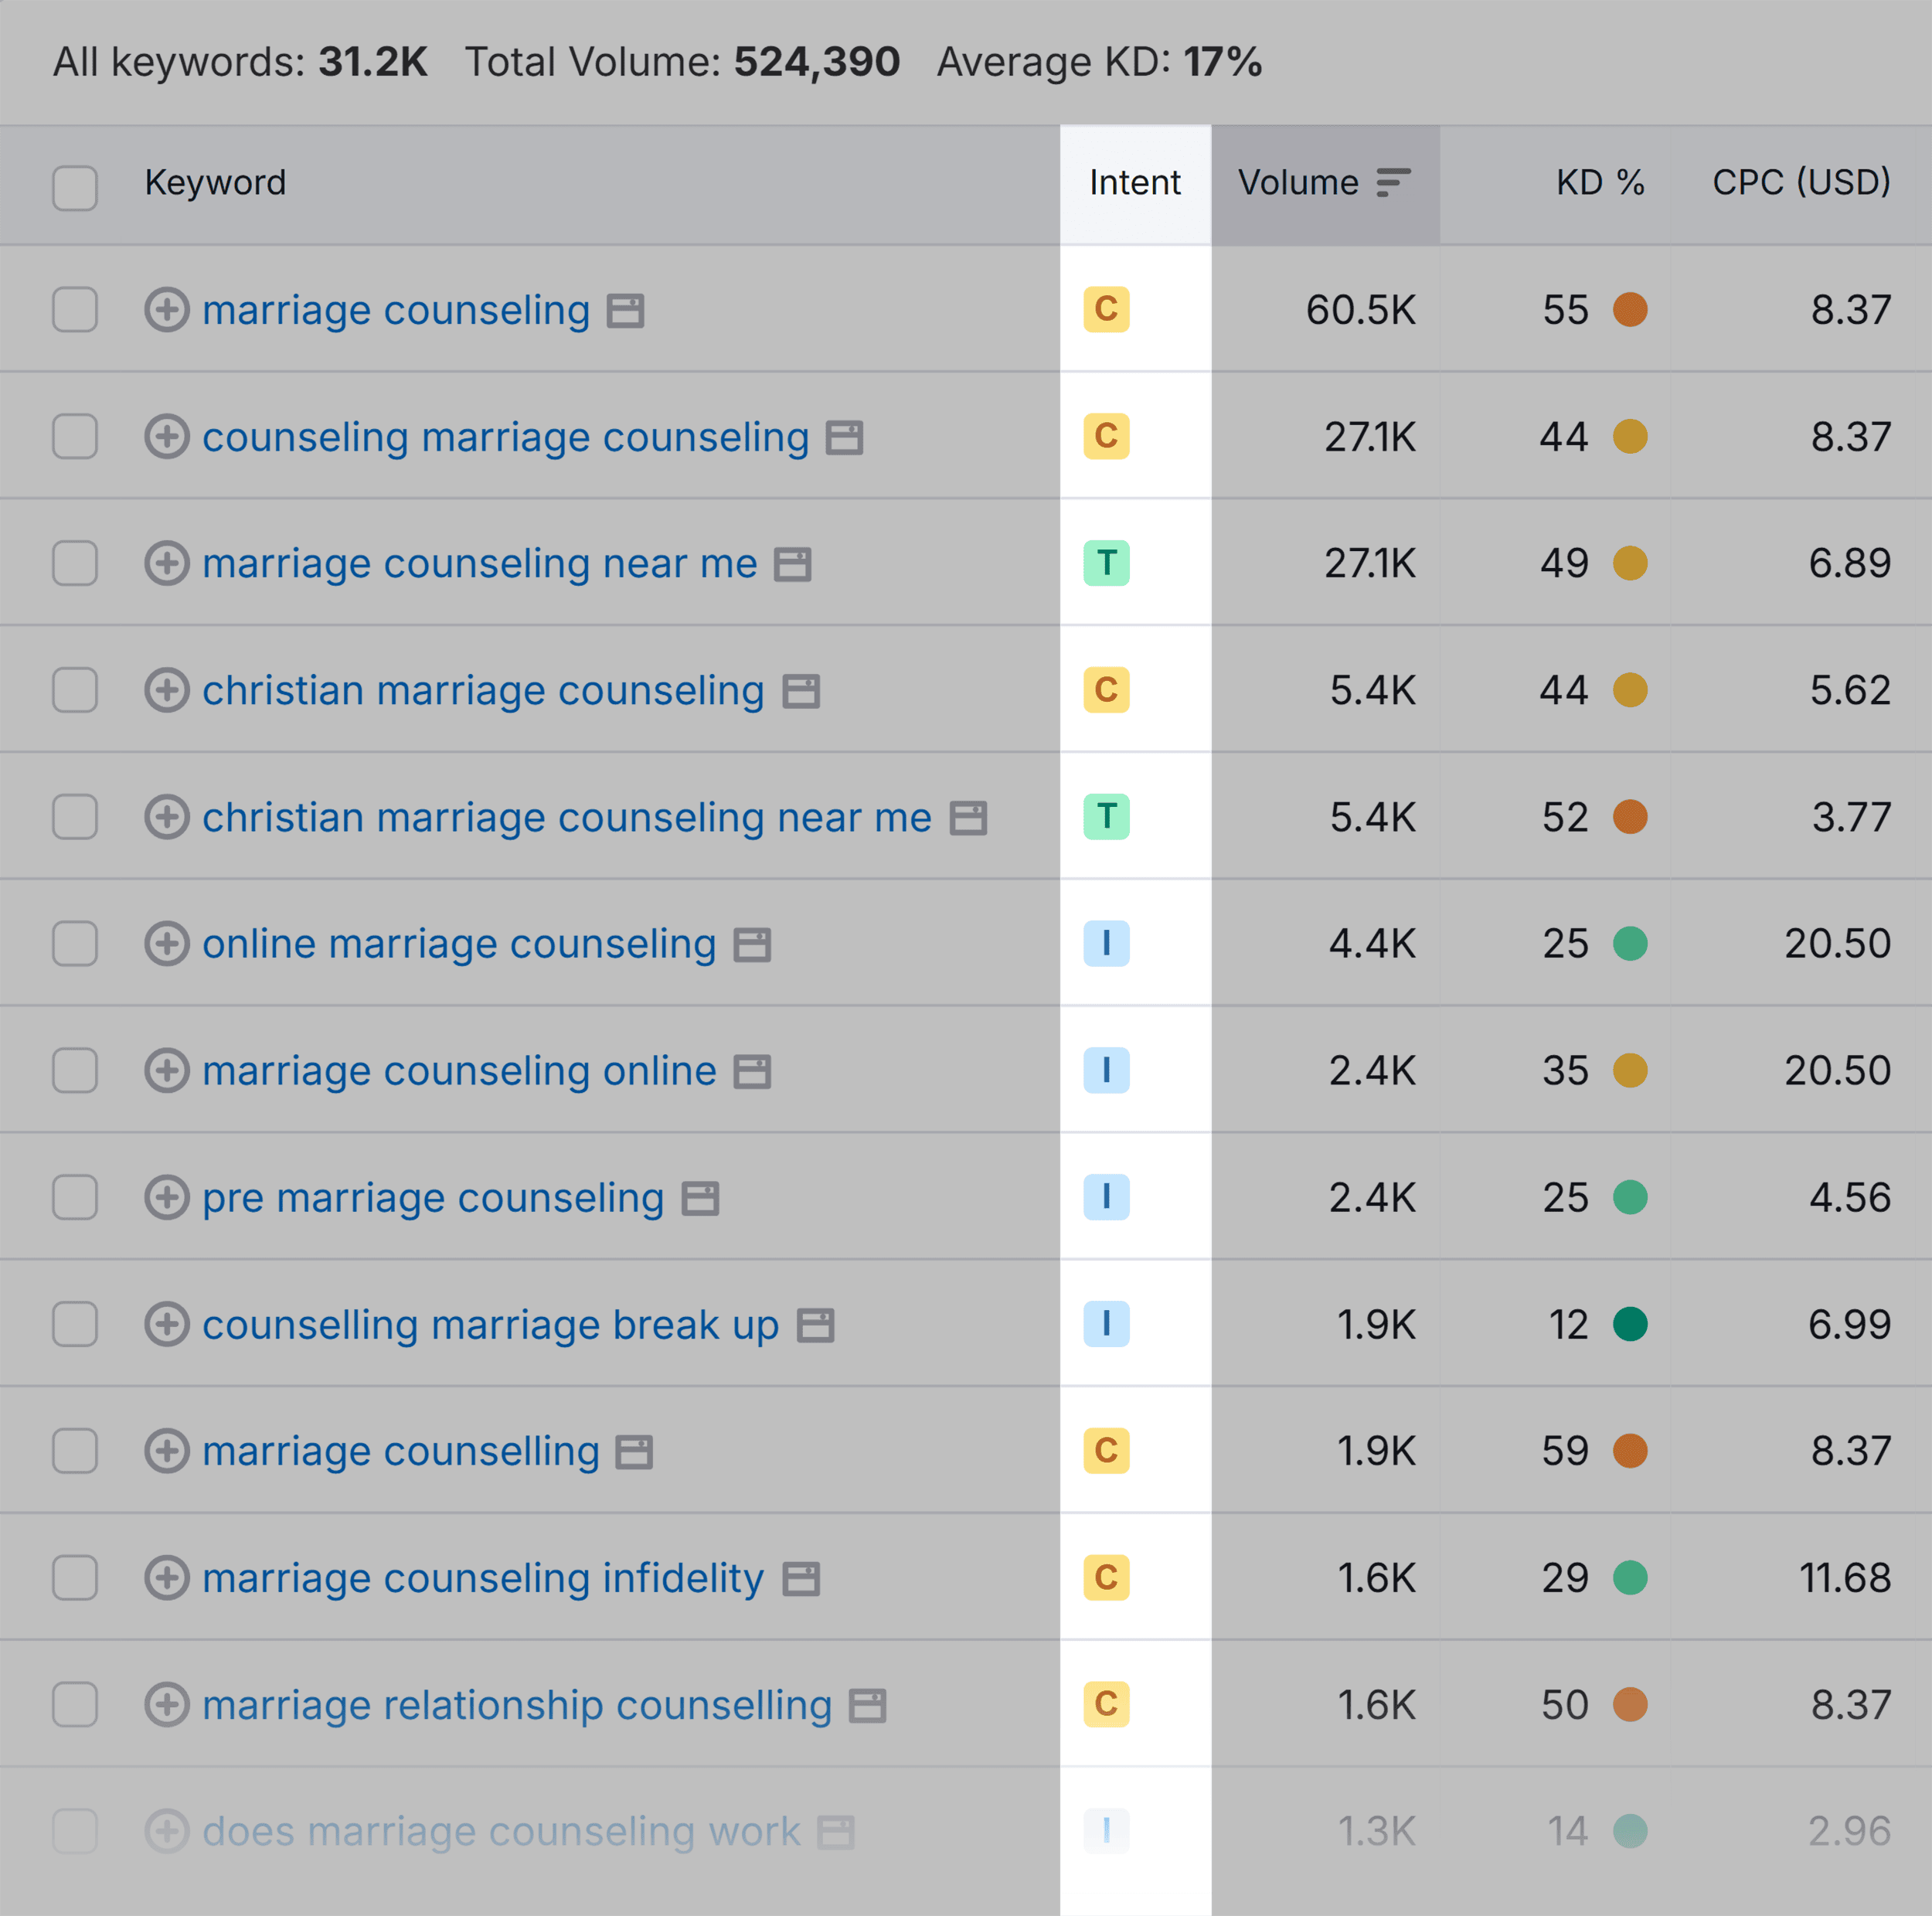The width and height of the screenshot is (1932, 1916).
Task: Open SERP icon for pre marriage counseling
Action: click(700, 1199)
